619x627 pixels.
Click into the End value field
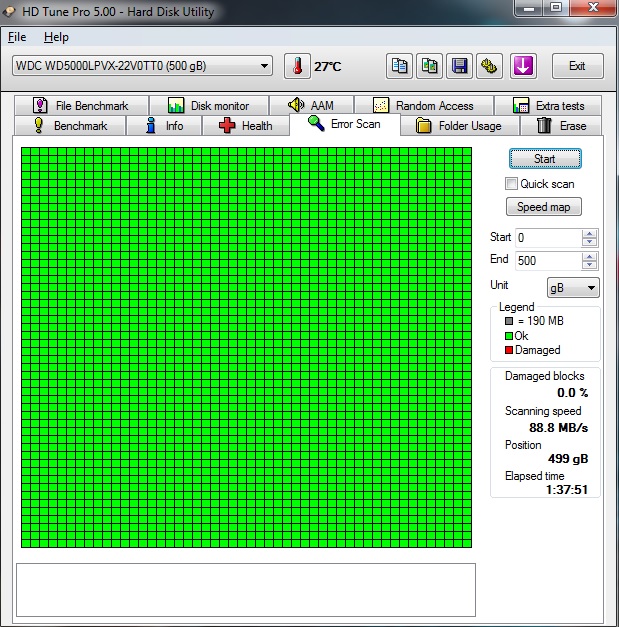tap(547, 260)
